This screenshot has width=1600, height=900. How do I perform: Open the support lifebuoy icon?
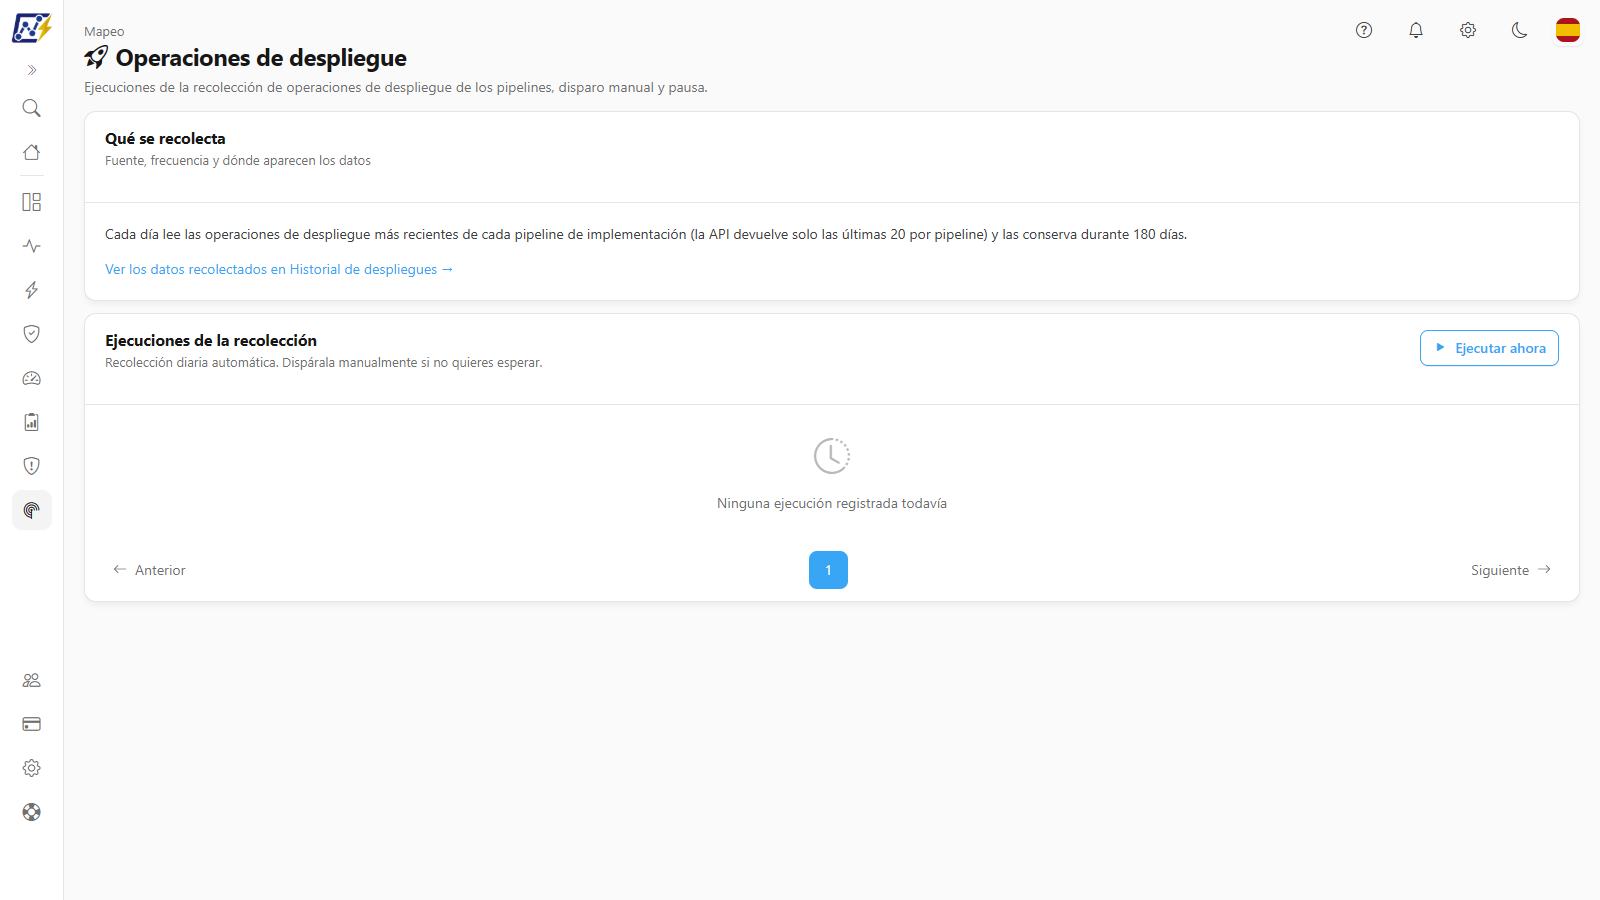tap(32, 812)
